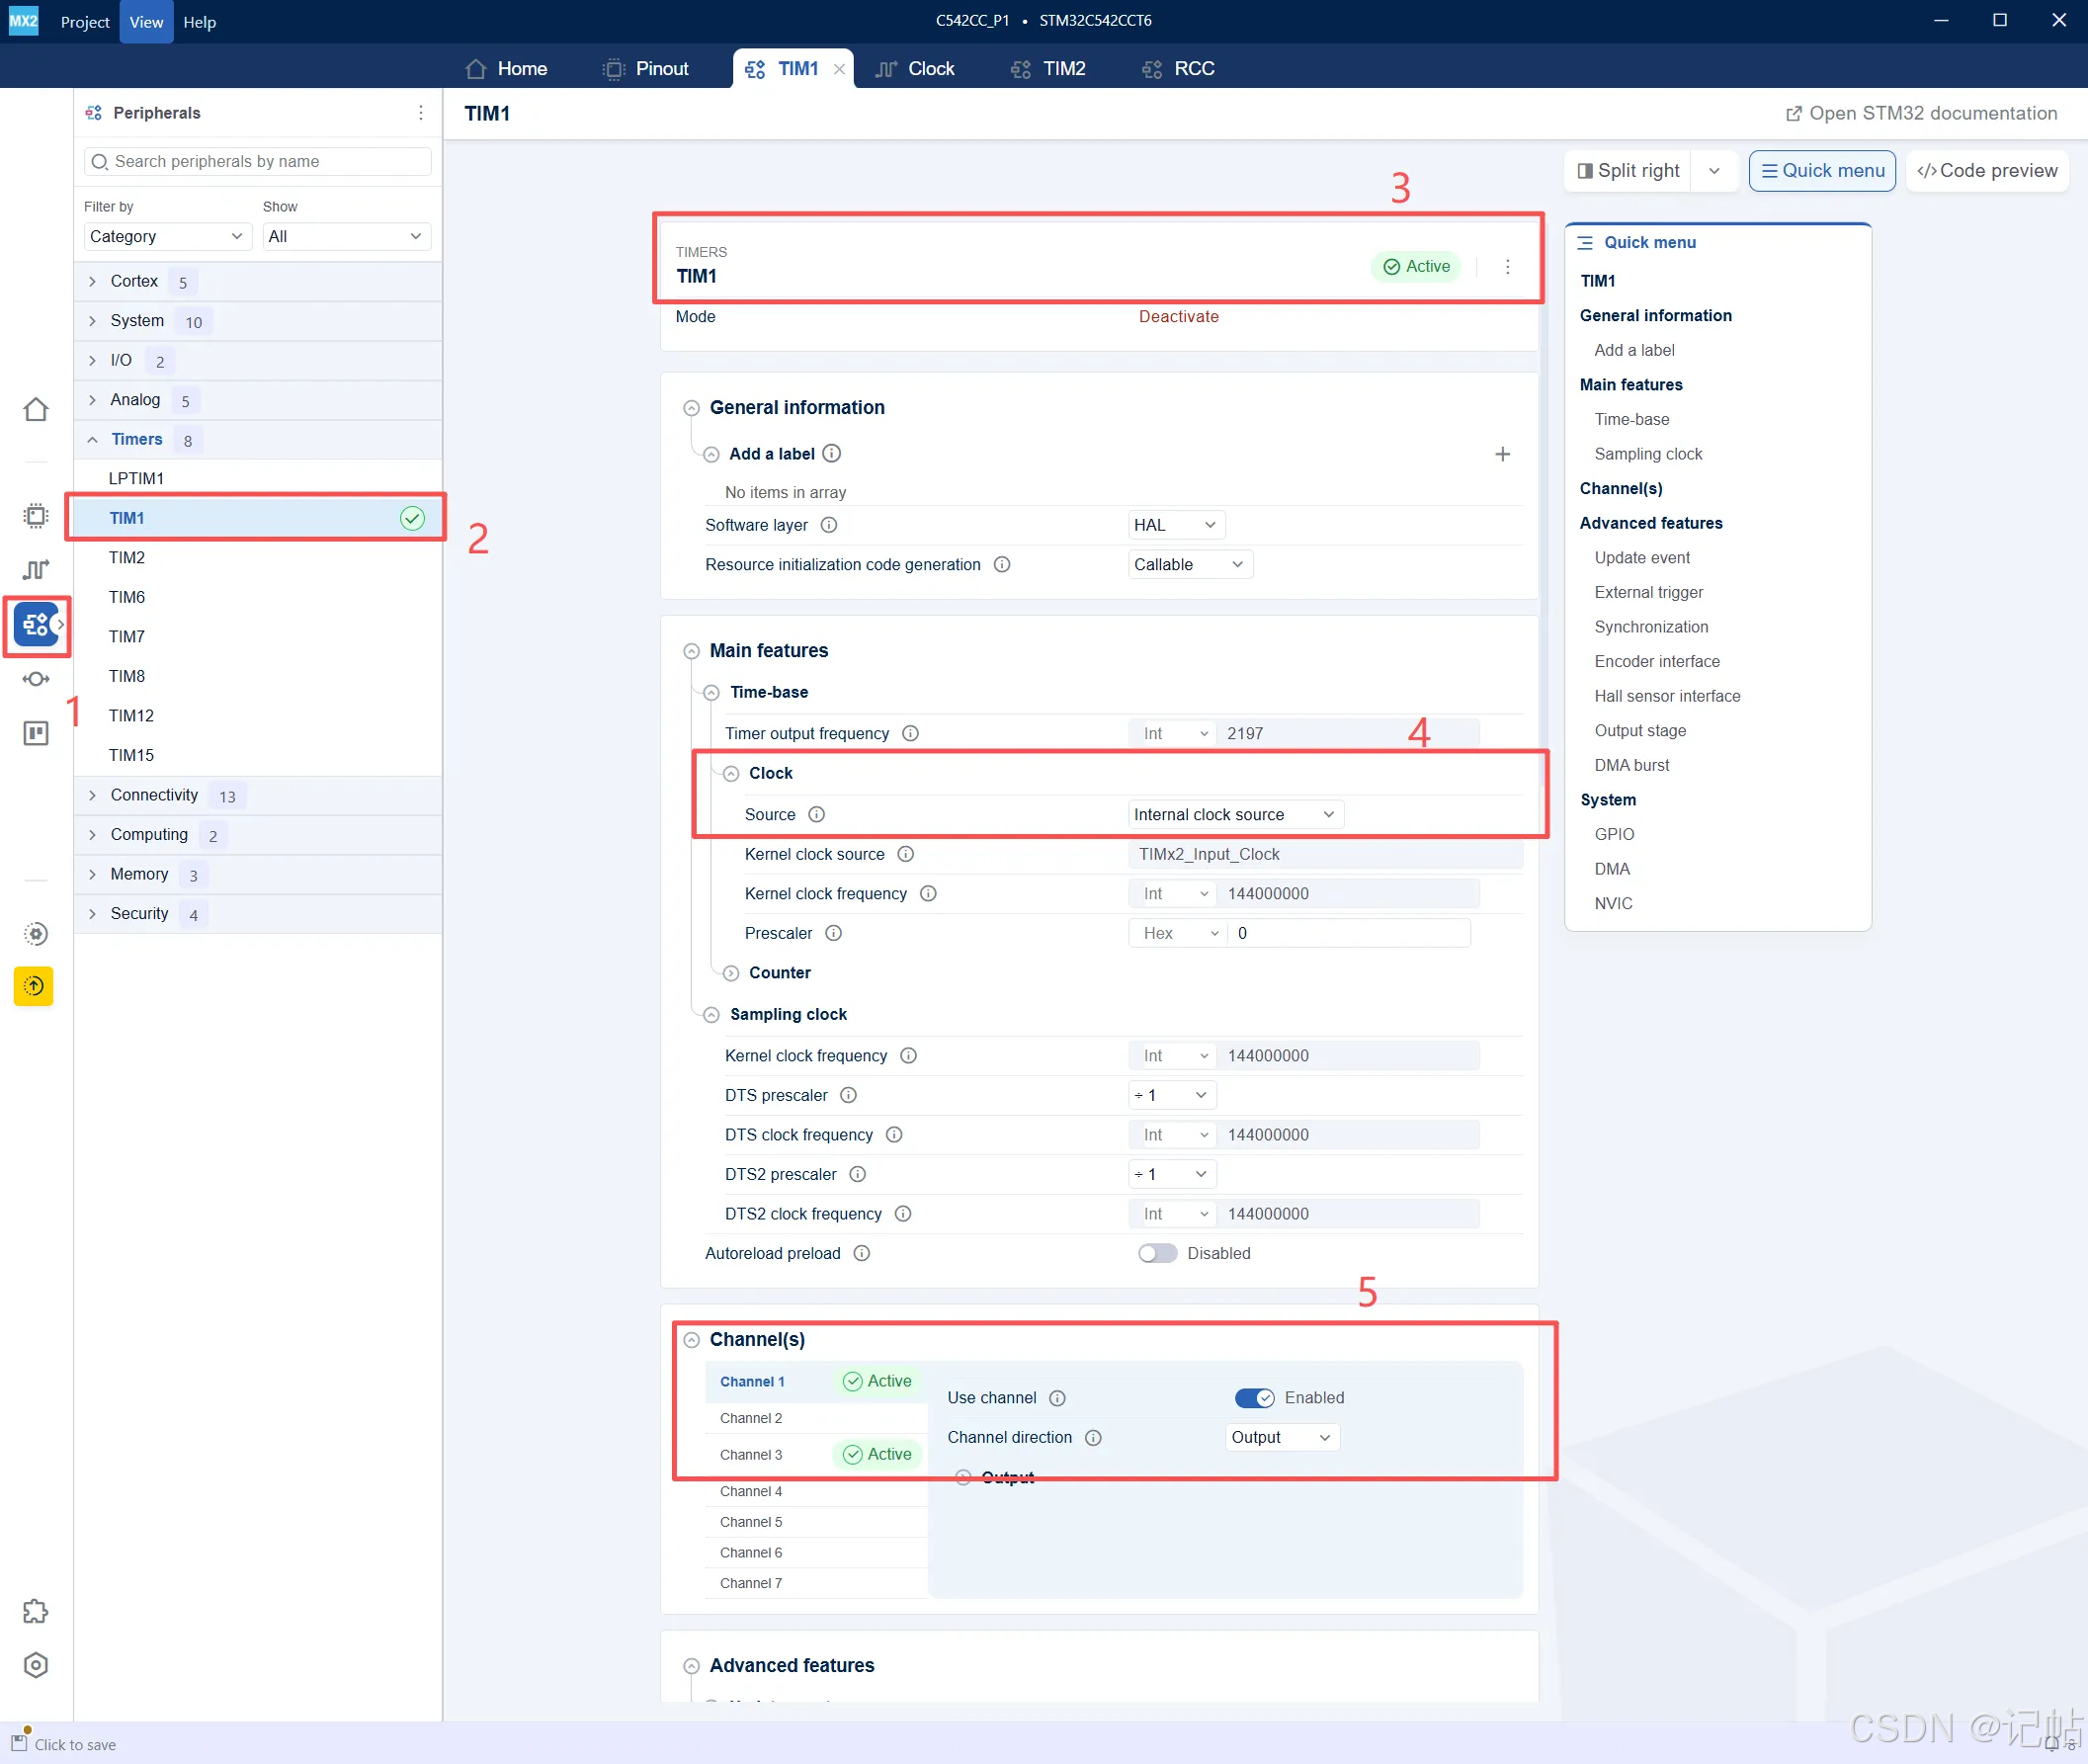
Task: Open the puzzle-piece extensions icon
Action: 36,1611
